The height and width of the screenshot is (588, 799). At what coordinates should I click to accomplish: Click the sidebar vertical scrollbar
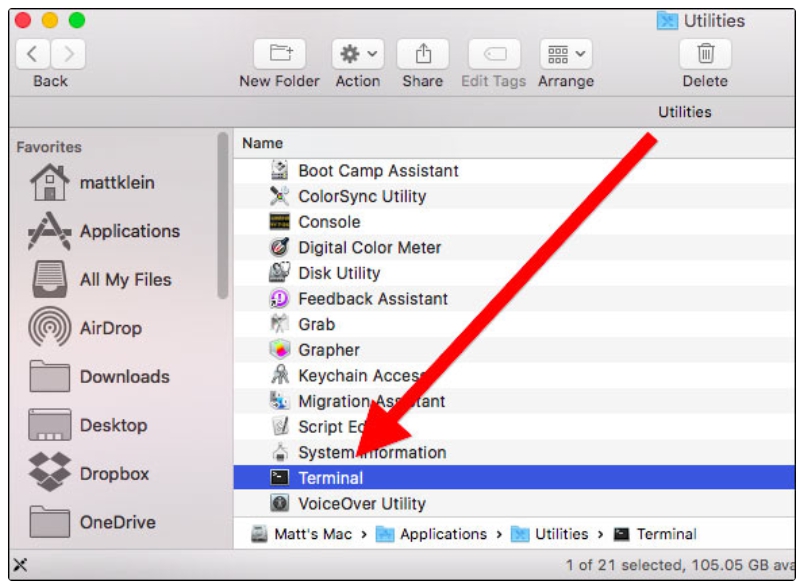tap(223, 215)
